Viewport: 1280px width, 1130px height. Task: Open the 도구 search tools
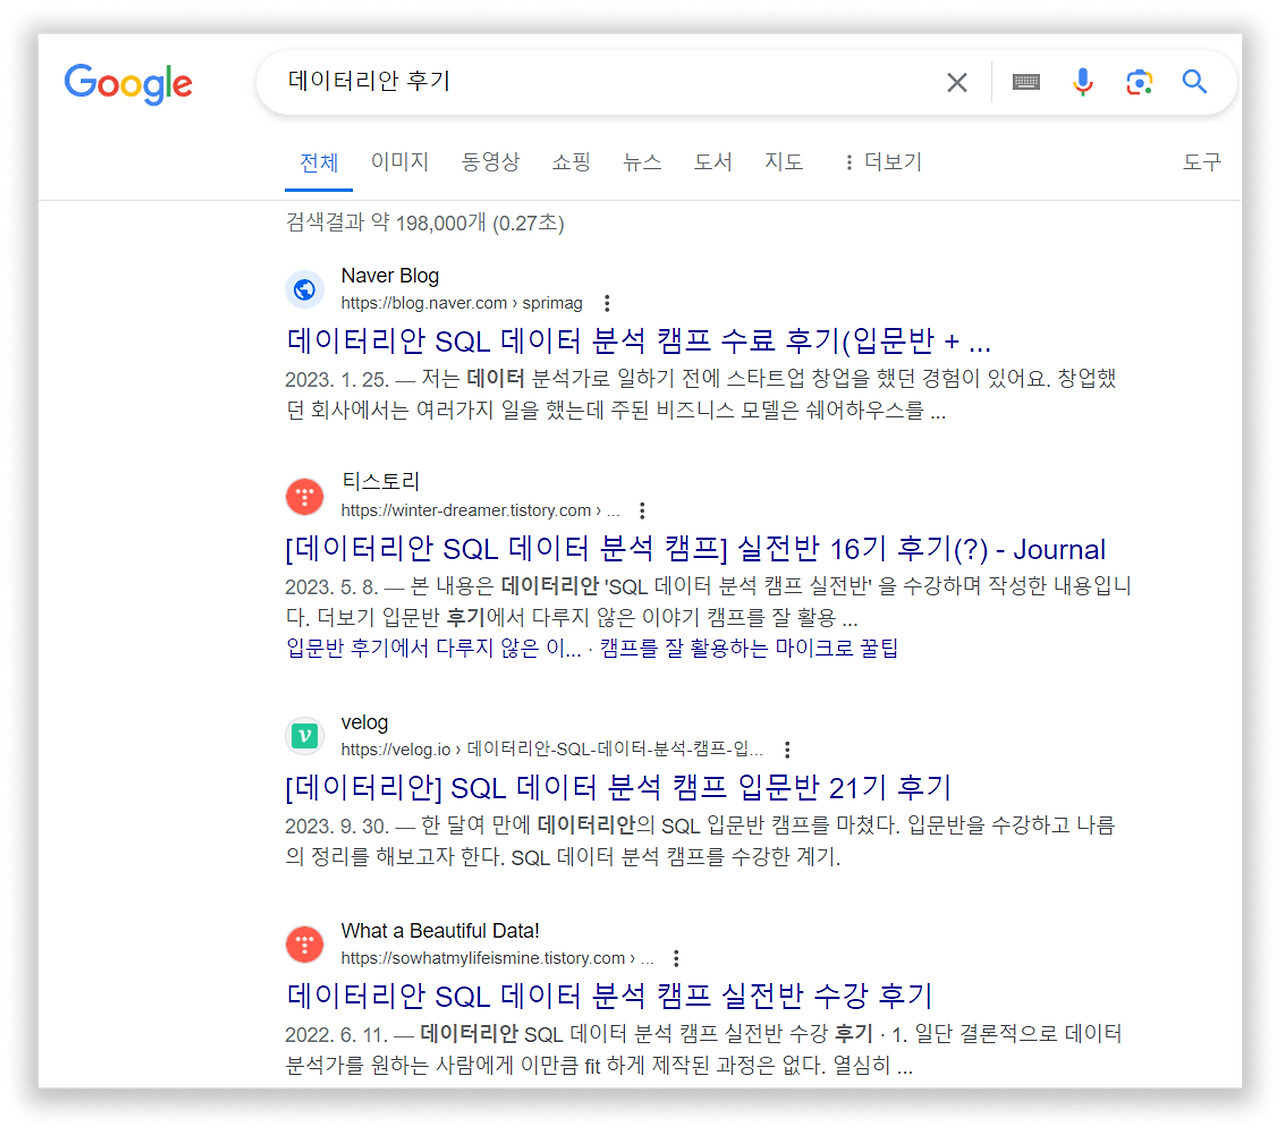pos(1202,162)
